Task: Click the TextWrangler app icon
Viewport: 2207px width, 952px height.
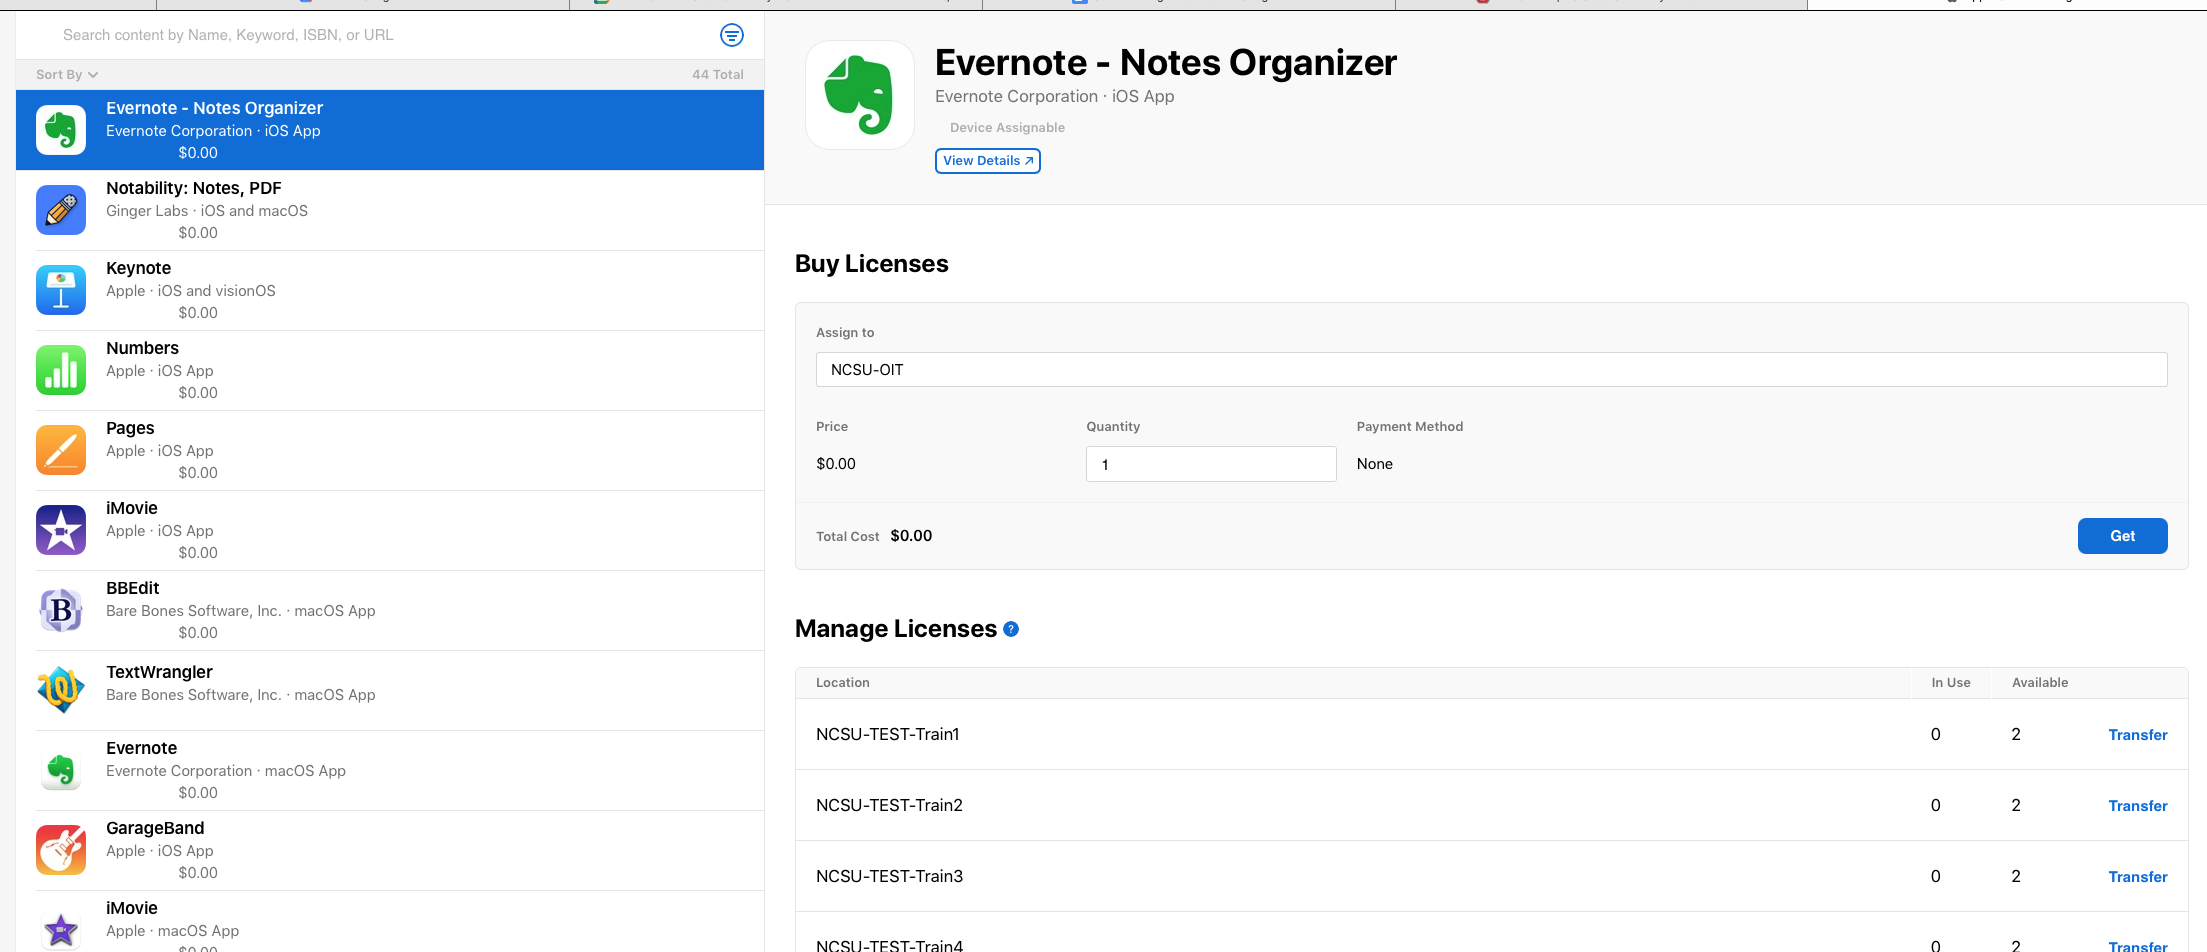Action: click(x=61, y=690)
